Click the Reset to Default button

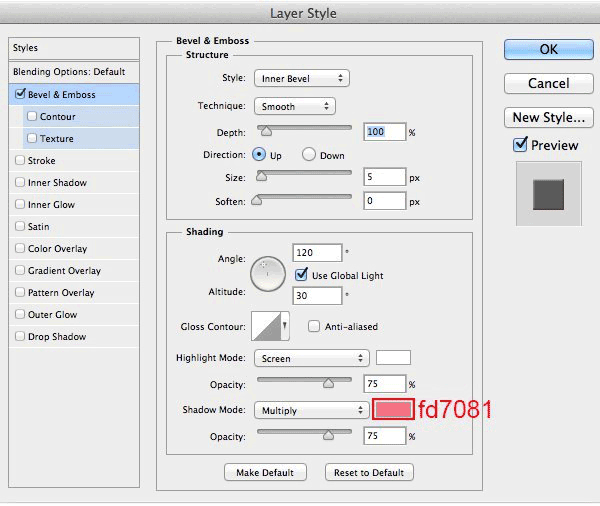[x=369, y=472]
